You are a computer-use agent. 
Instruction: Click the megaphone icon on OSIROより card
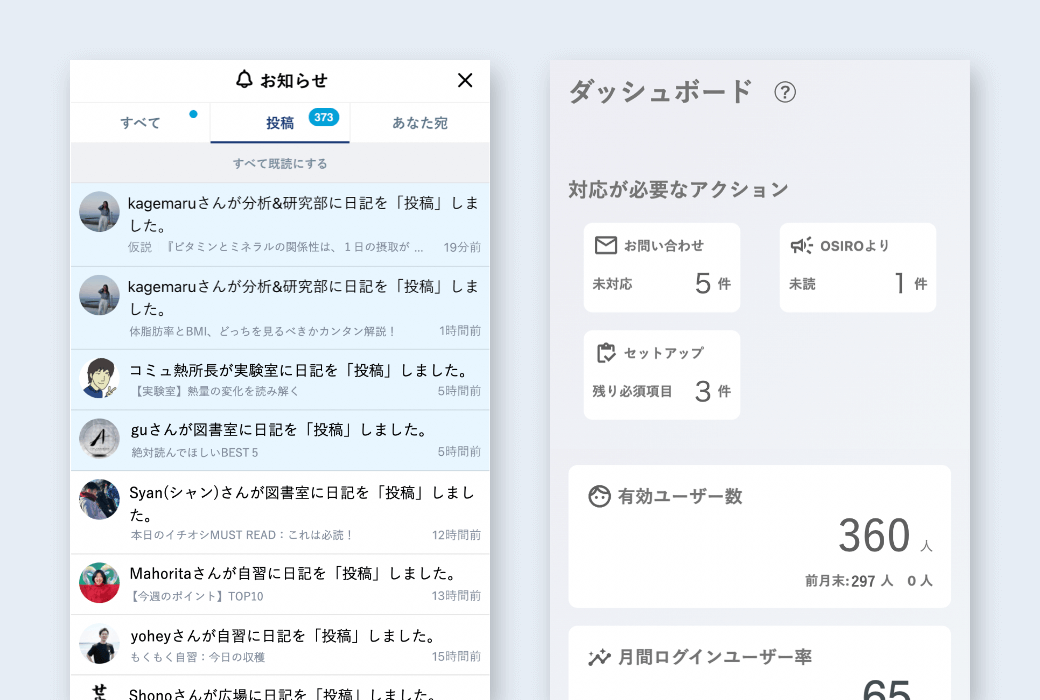[x=801, y=246]
